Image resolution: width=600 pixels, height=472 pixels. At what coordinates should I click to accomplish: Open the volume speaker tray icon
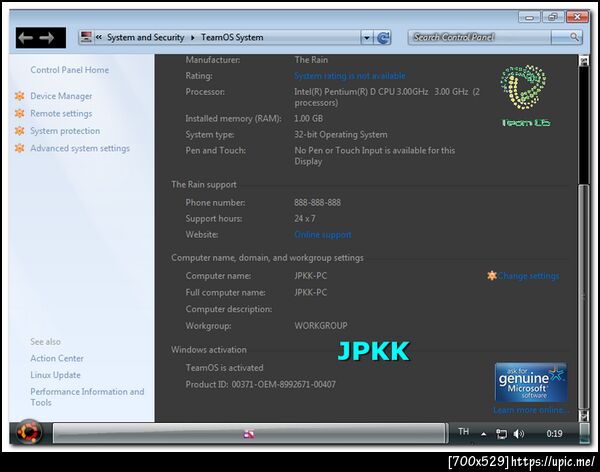click(518, 434)
